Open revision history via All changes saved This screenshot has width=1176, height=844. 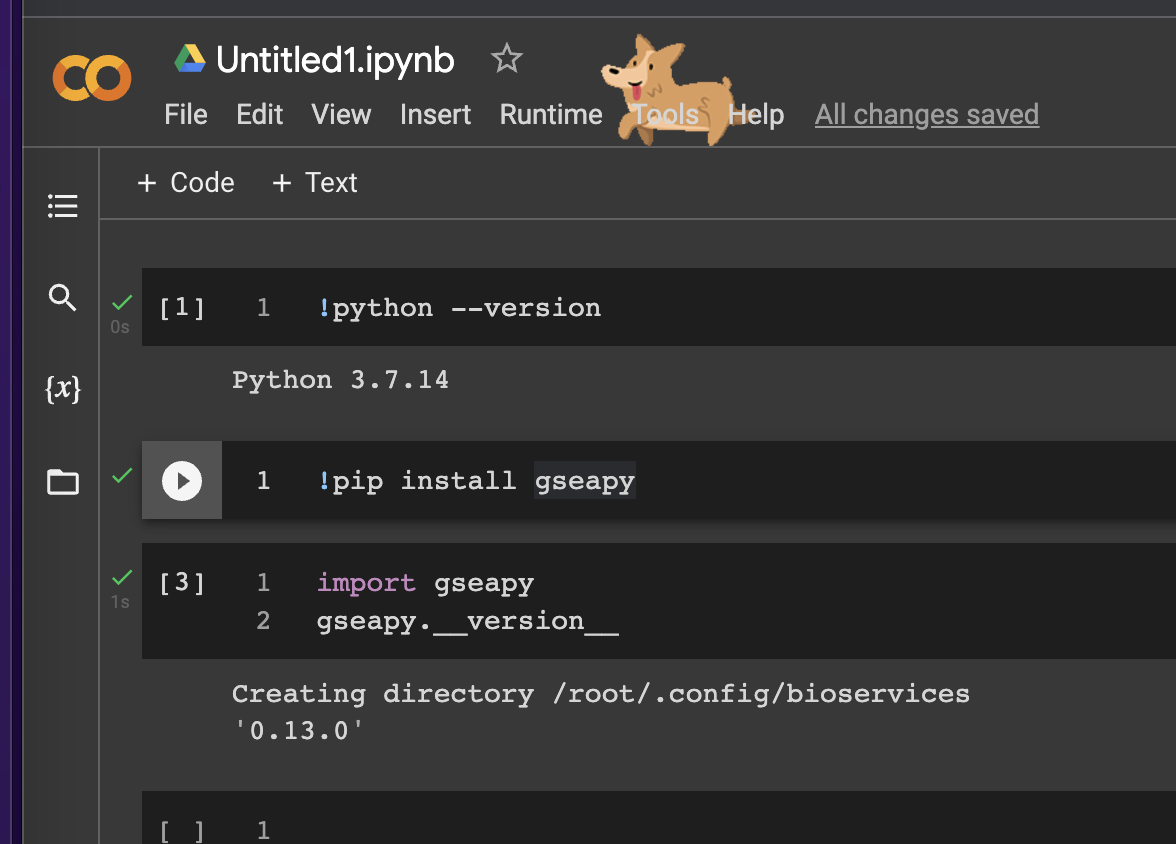(x=926, y=114)
